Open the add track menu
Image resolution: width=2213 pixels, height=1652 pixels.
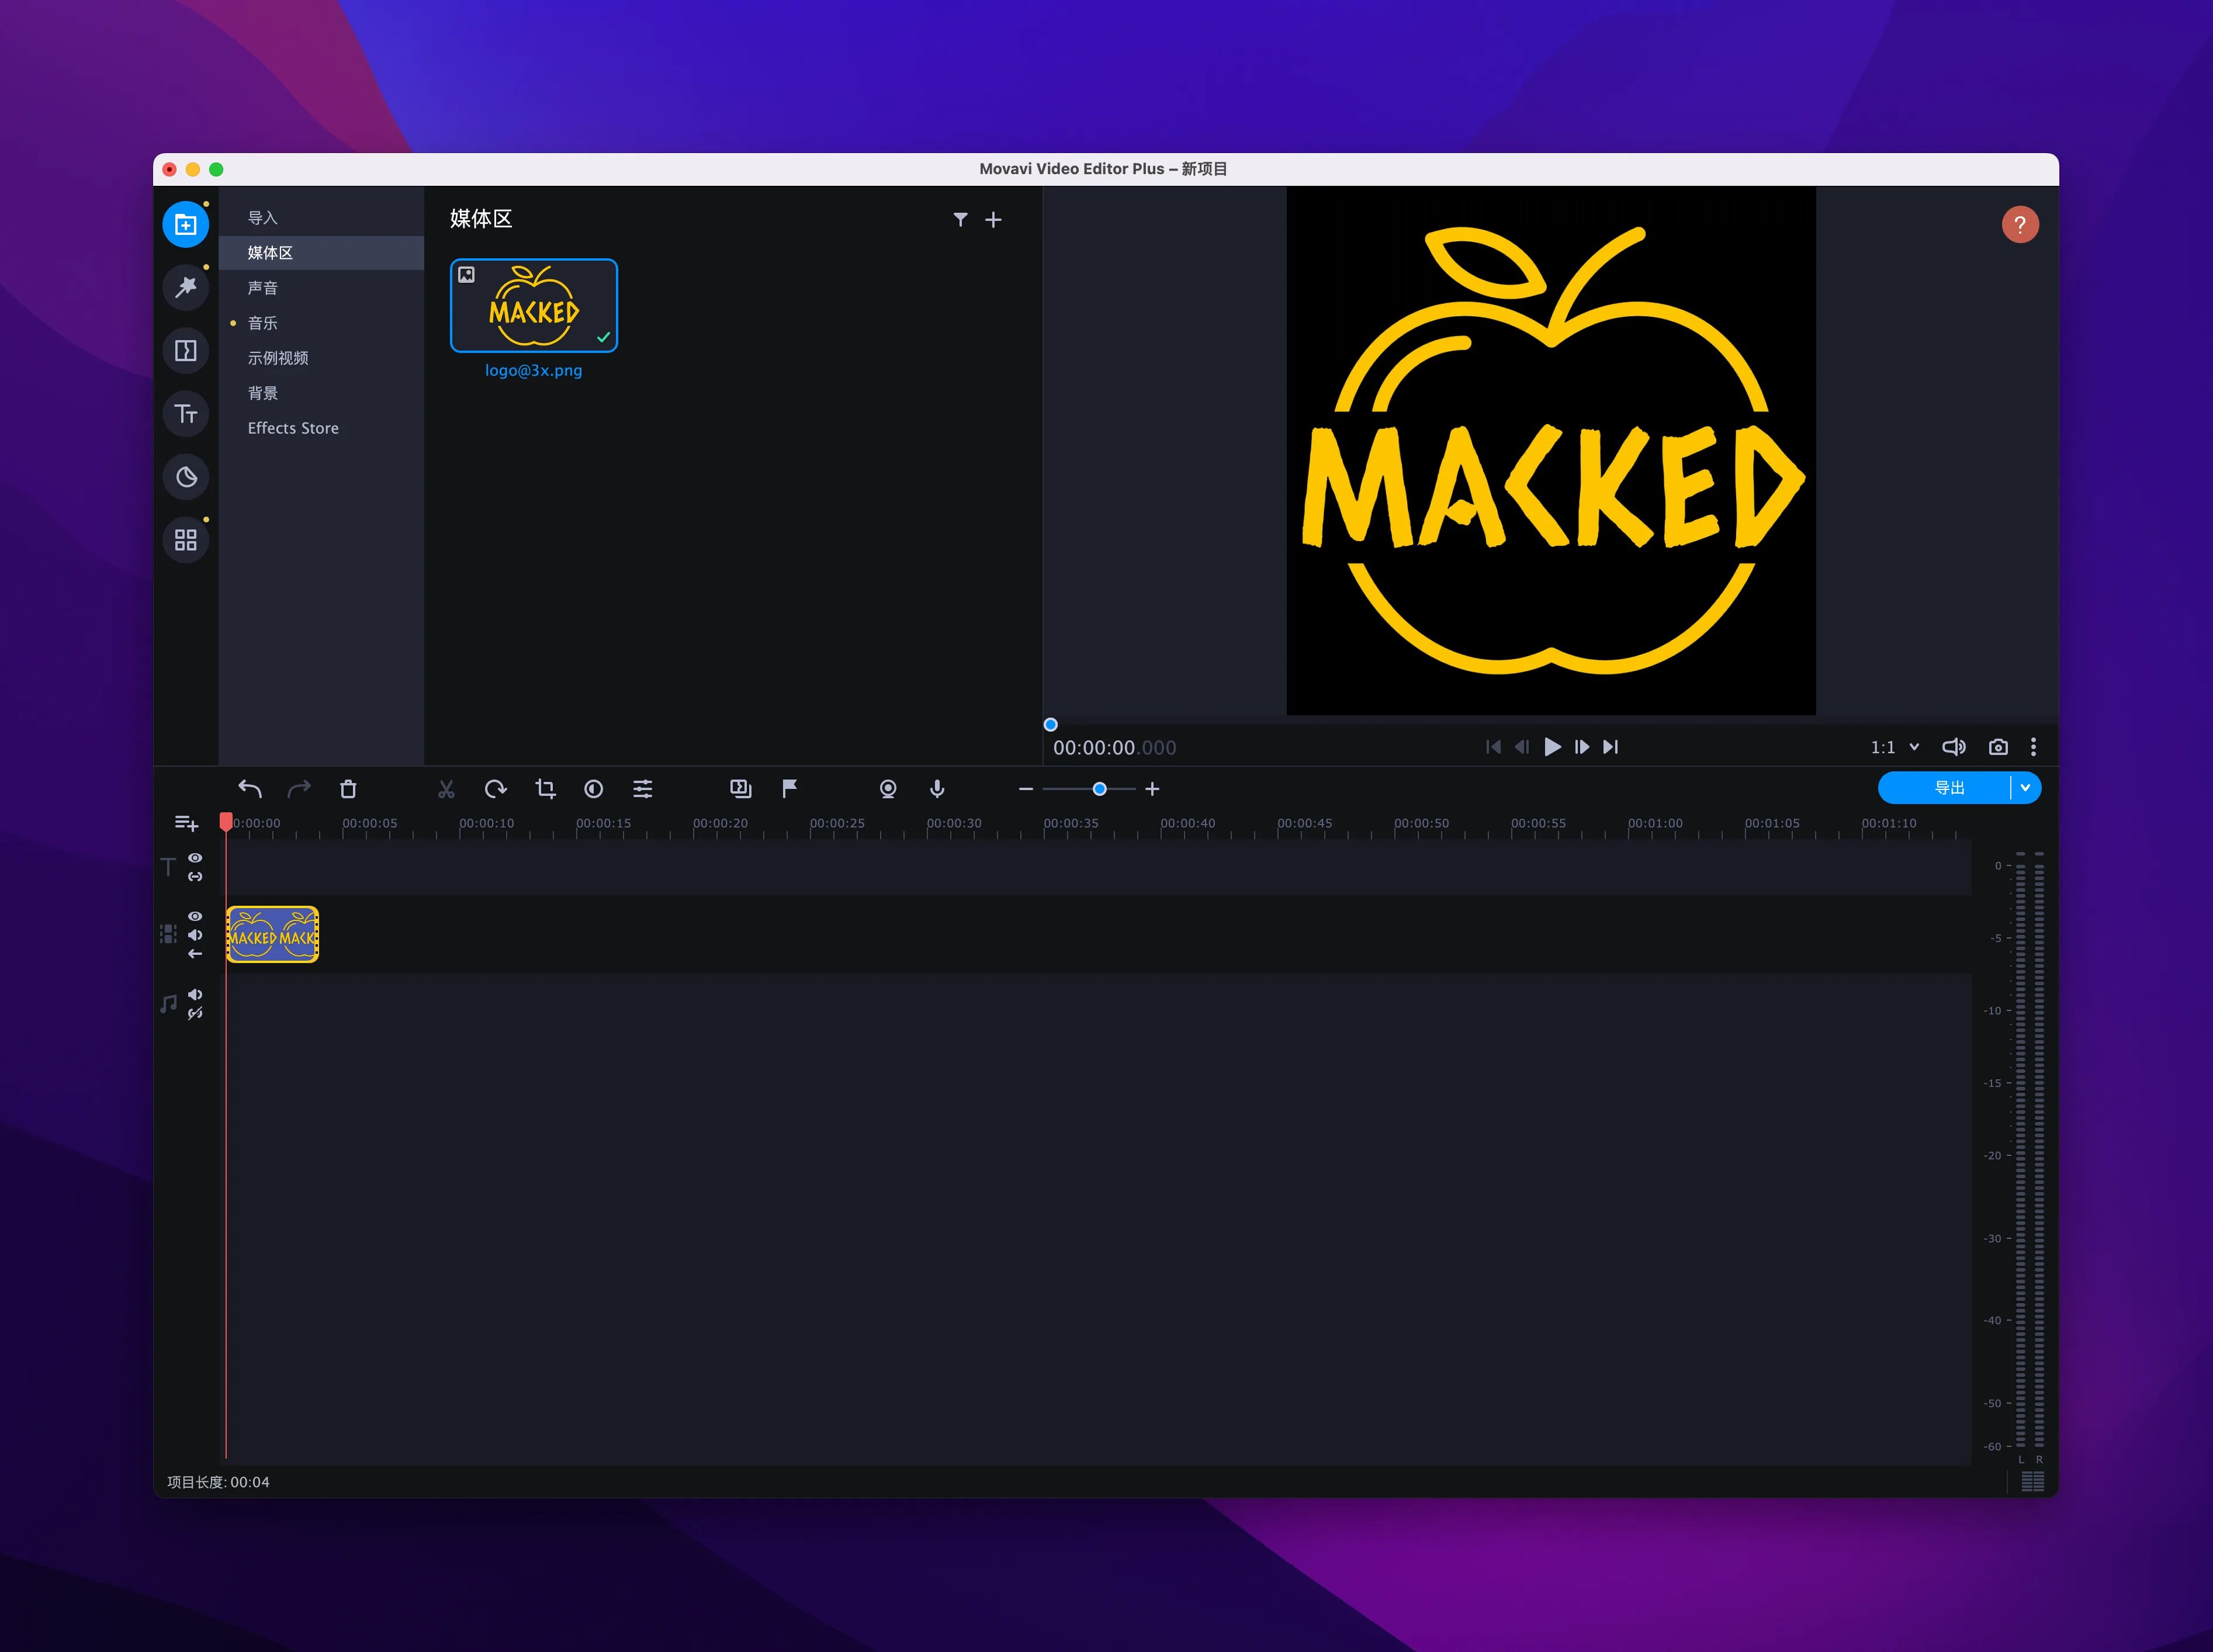pos(186,823)
